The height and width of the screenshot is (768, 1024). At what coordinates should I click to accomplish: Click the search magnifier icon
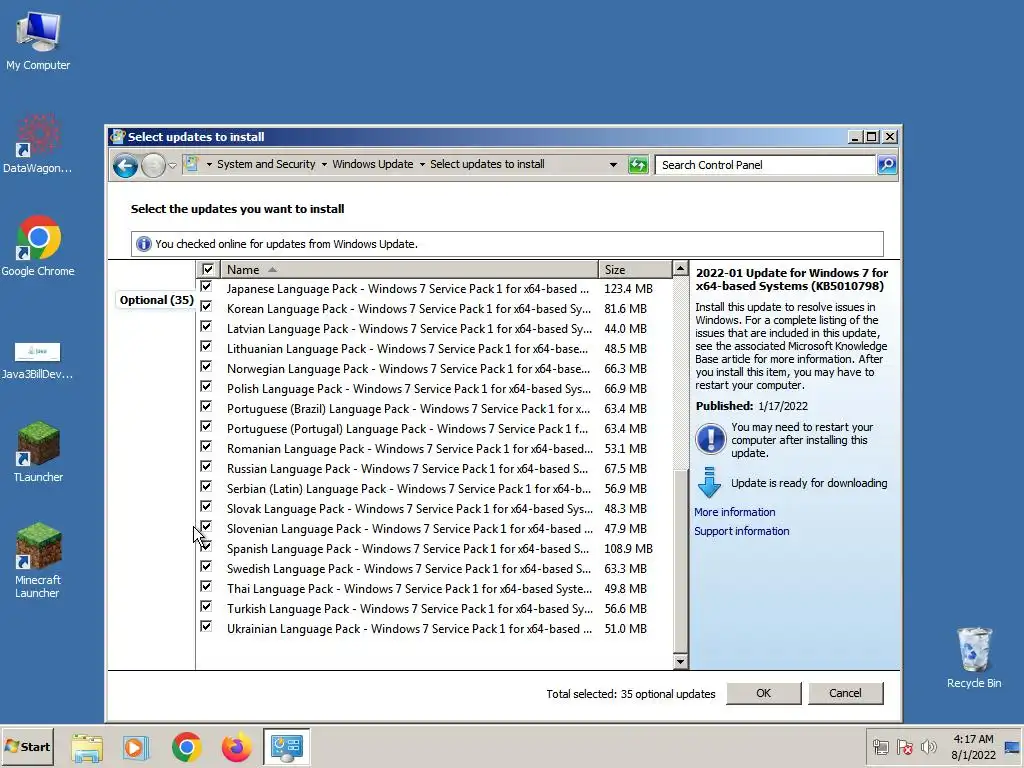pos(886,165)
